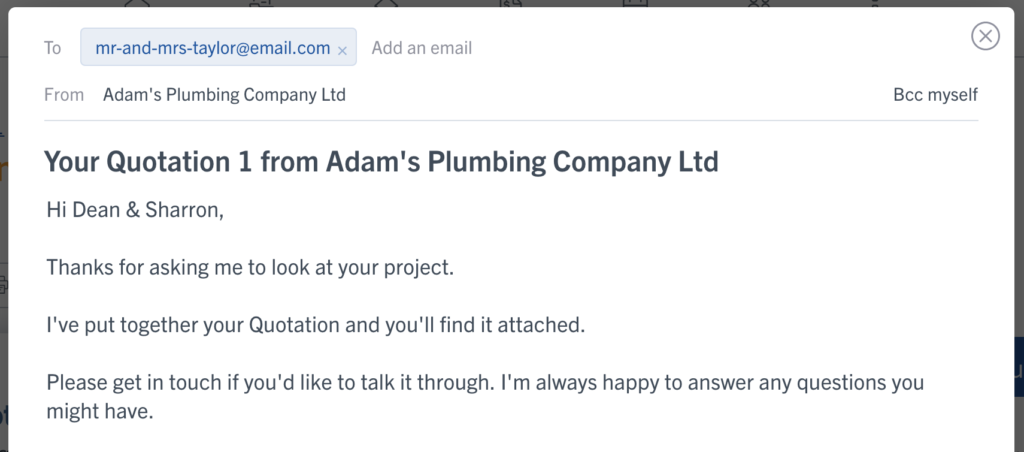This screenshot has height=452, width=1024.
Task: Edit the email subject line
Action: [381, 161]
